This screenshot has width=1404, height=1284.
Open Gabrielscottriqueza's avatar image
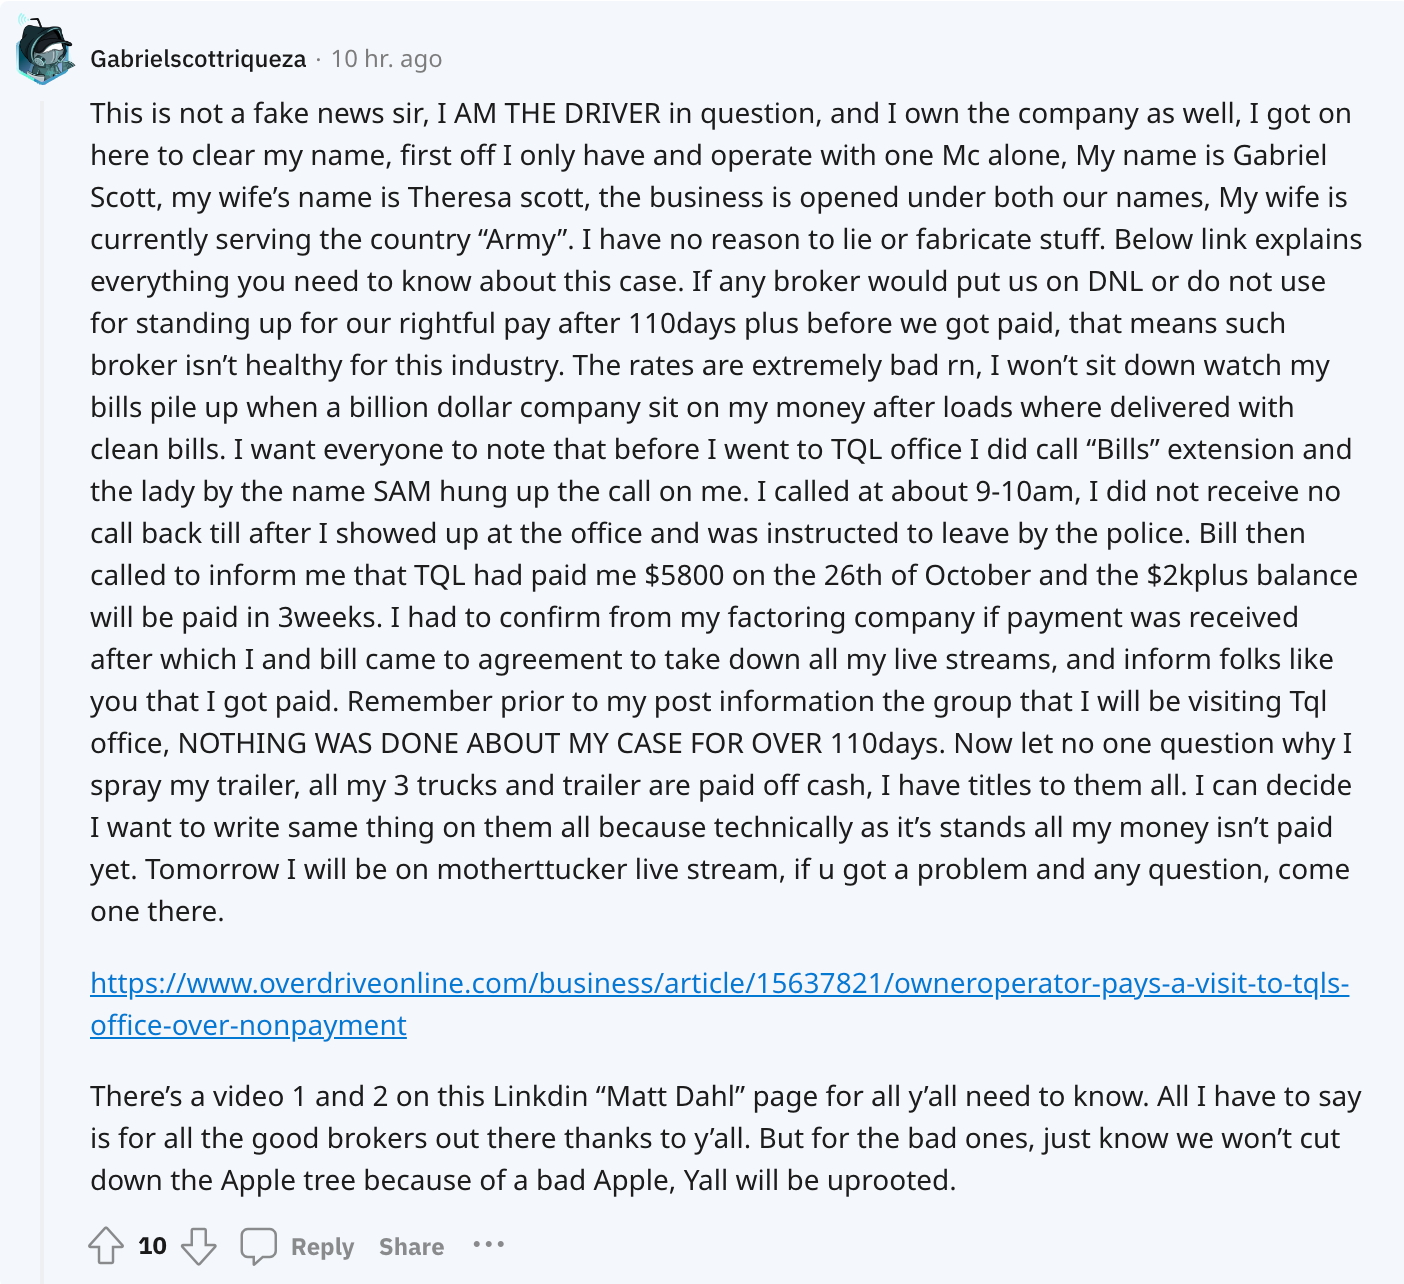point(45,54)
